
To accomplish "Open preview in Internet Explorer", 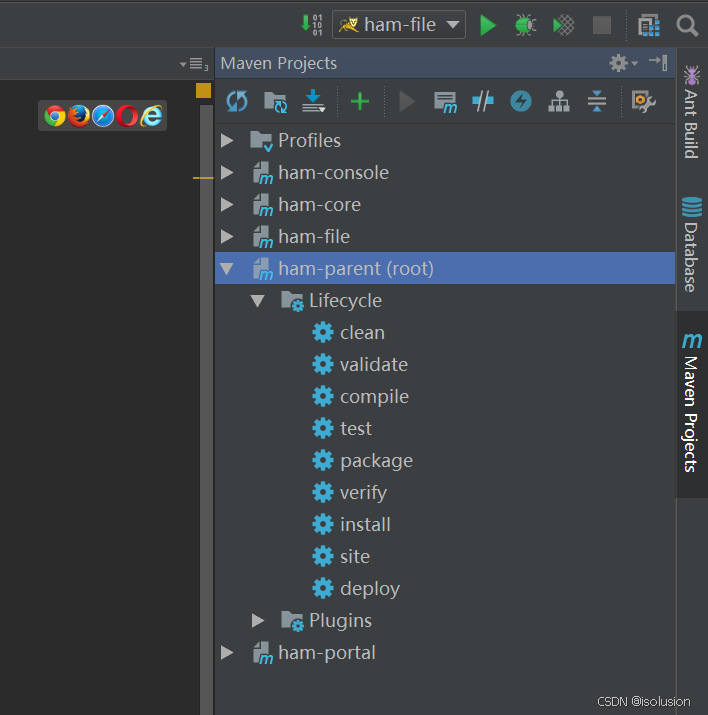I will coord(151,116).
